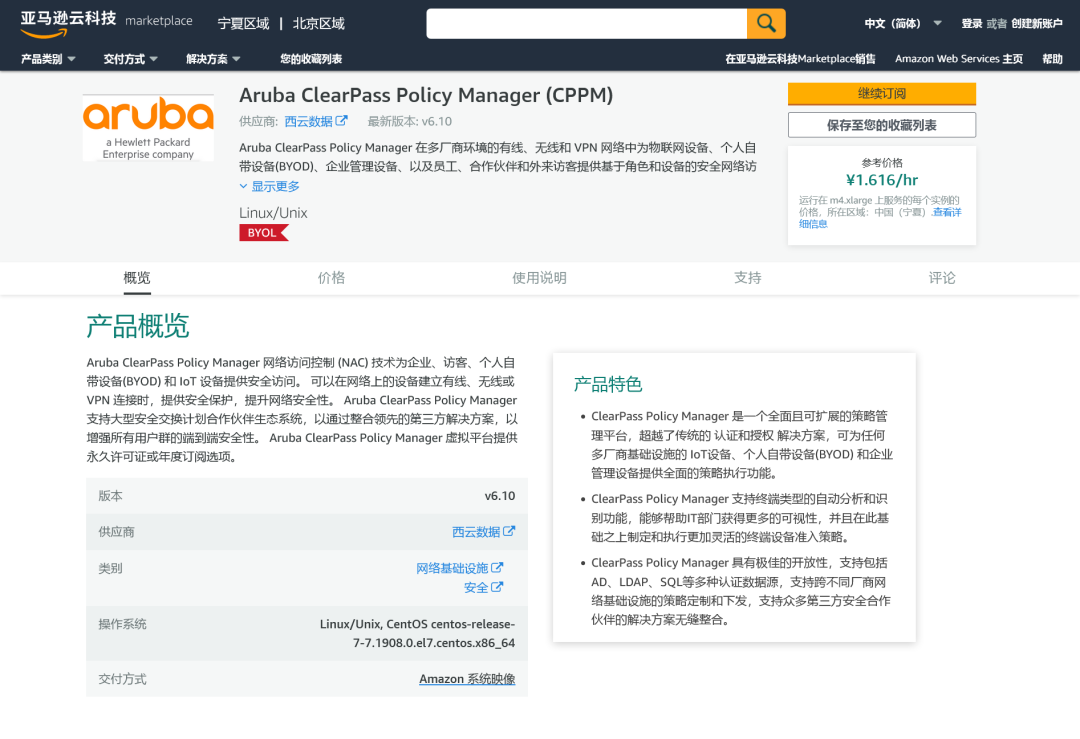The width and height of the screenshot is (1080, 739).
Task: Expand description with 显示更多
Action: click(x=269, y=186)
